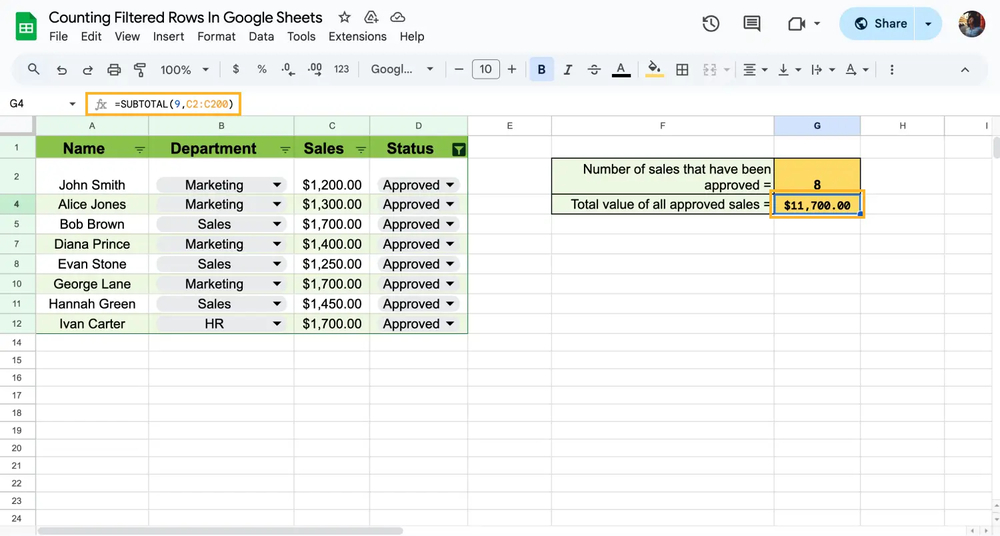Open version history clock icon
This screenshot has height=536, width=1000.
711,24
